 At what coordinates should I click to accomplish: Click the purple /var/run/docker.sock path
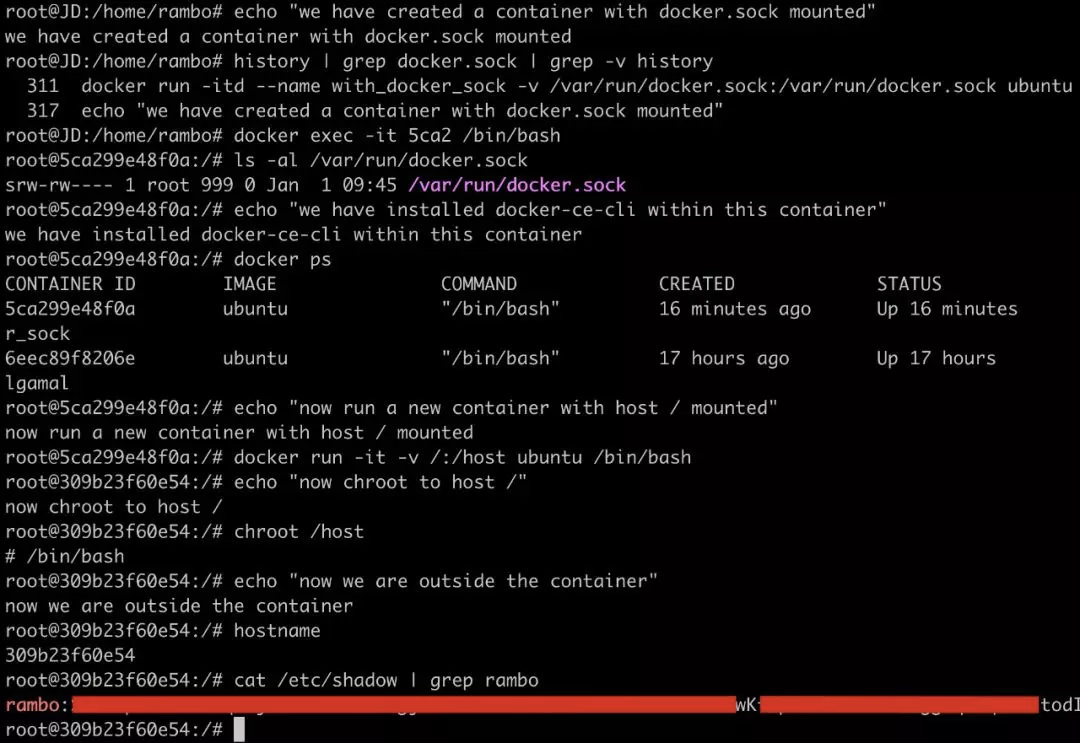[x=517, y=185]
